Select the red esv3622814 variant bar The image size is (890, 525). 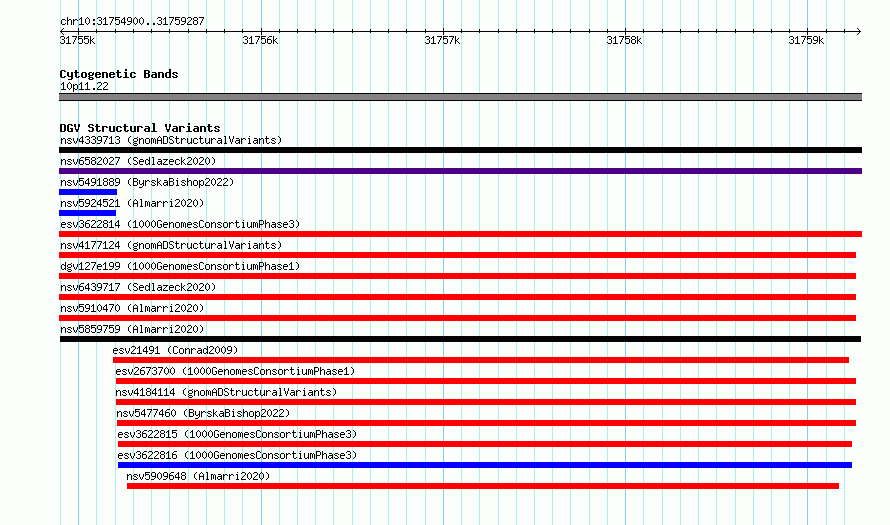460,234
